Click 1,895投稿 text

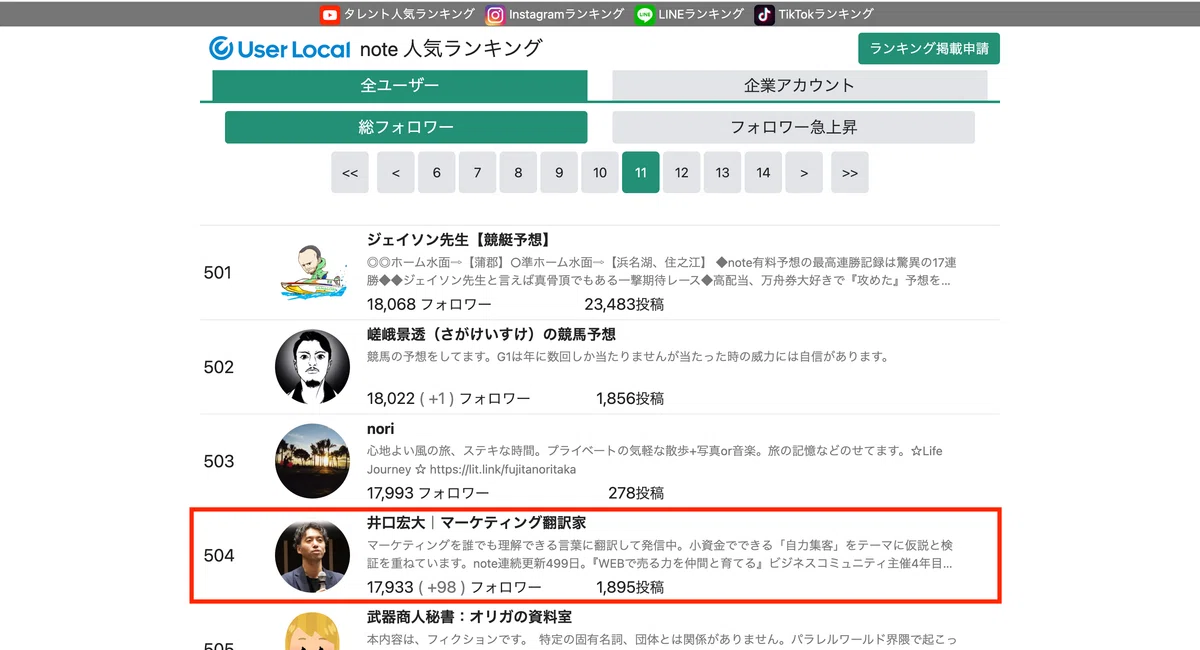[630, 587]
